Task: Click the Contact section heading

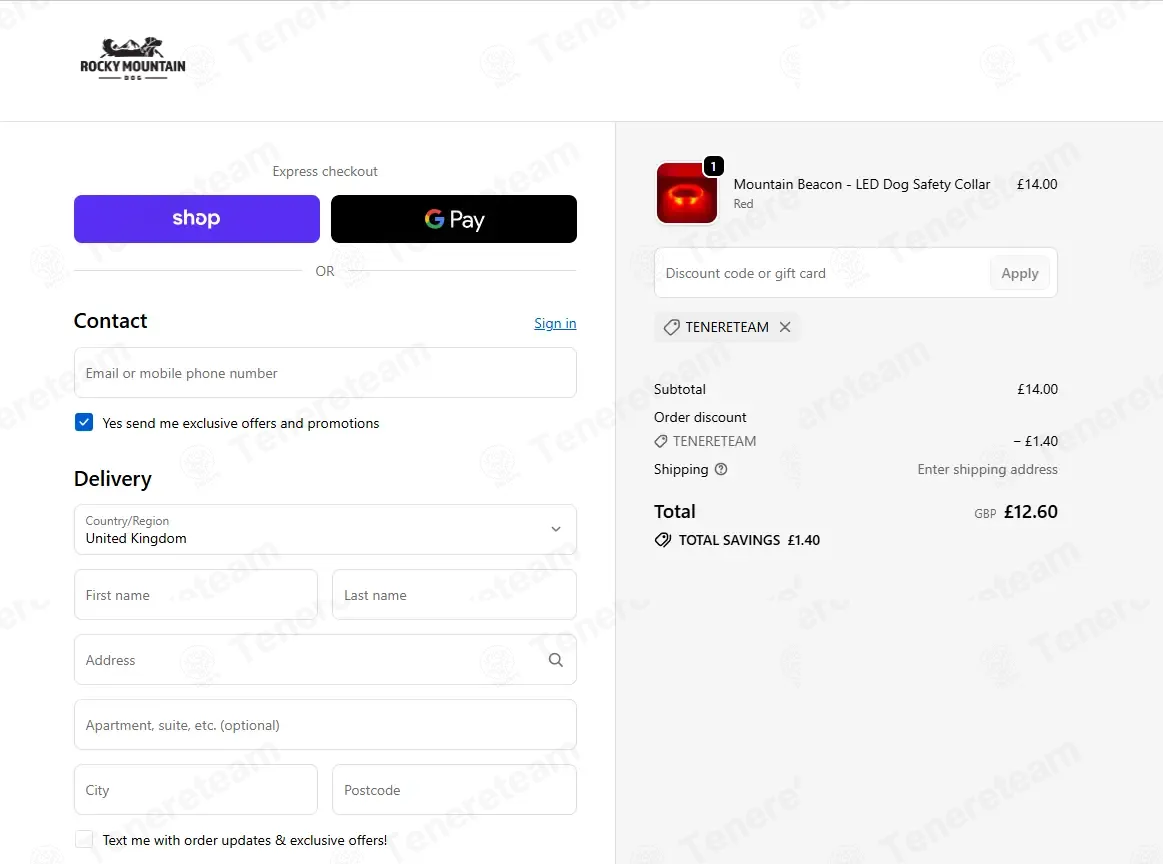Action: [111, 321]
